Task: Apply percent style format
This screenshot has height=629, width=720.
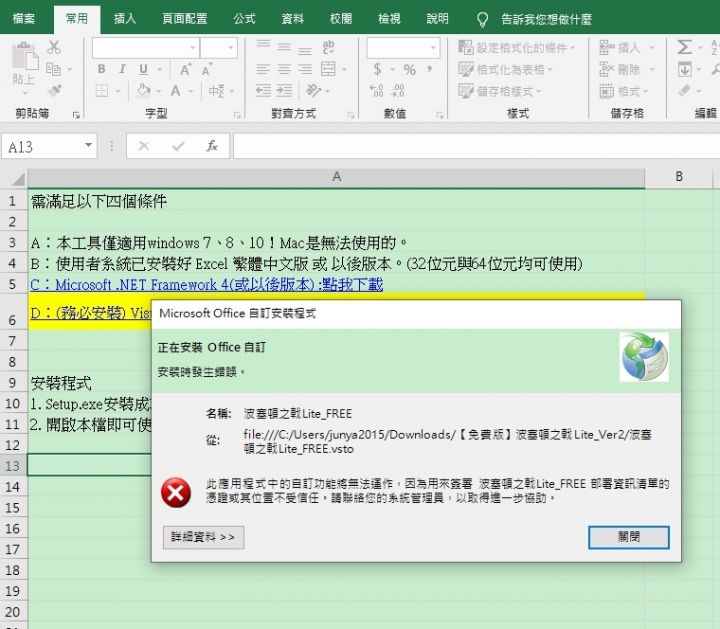Action: (x=410, y=70)
